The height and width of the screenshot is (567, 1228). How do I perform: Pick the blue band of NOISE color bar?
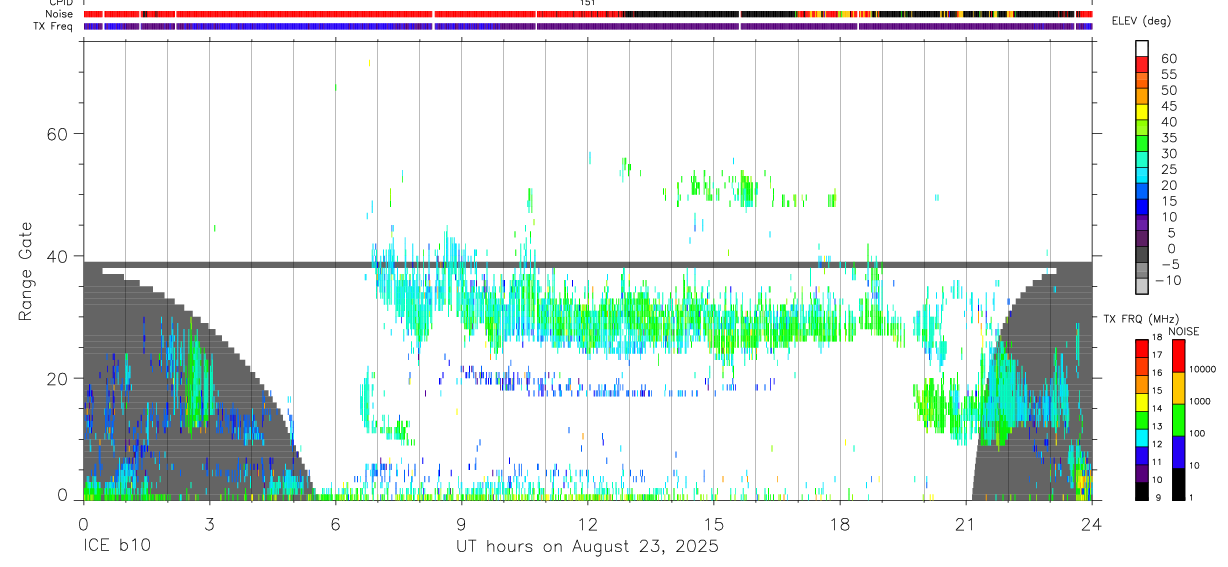pyautogui.click(x=1179, y=452)
